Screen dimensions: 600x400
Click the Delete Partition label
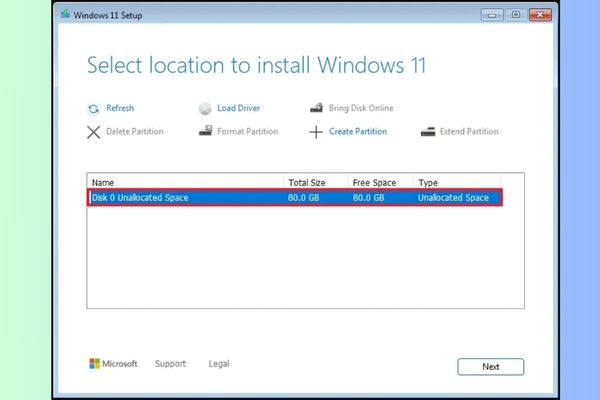pos(135,131)
